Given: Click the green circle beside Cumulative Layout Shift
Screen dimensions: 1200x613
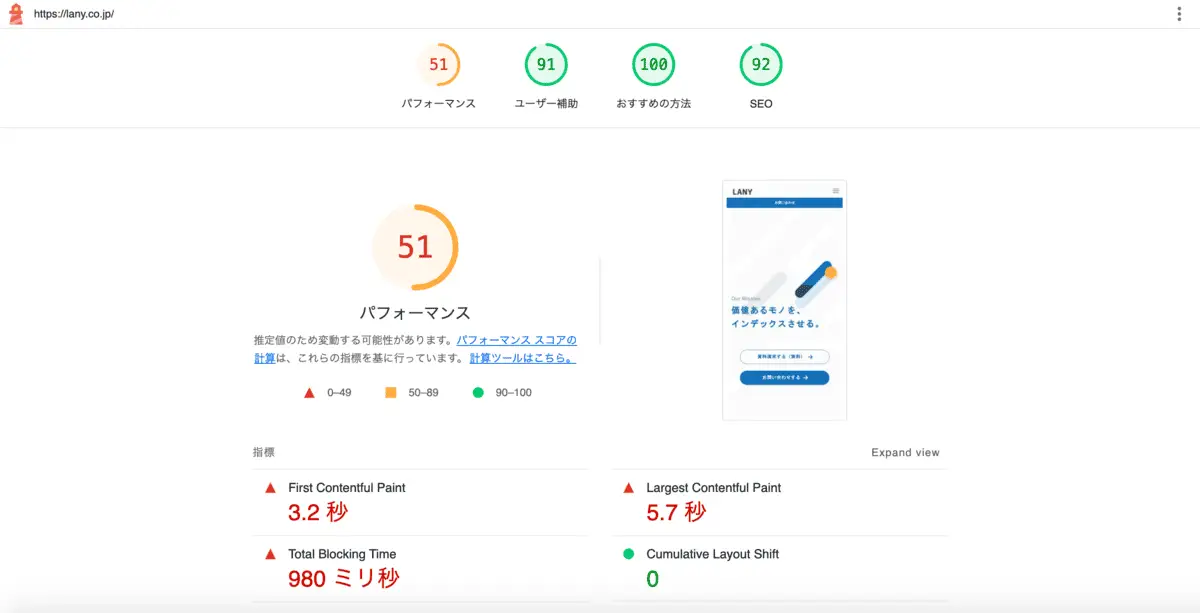Looking at the screenshot, I should 628,554.
